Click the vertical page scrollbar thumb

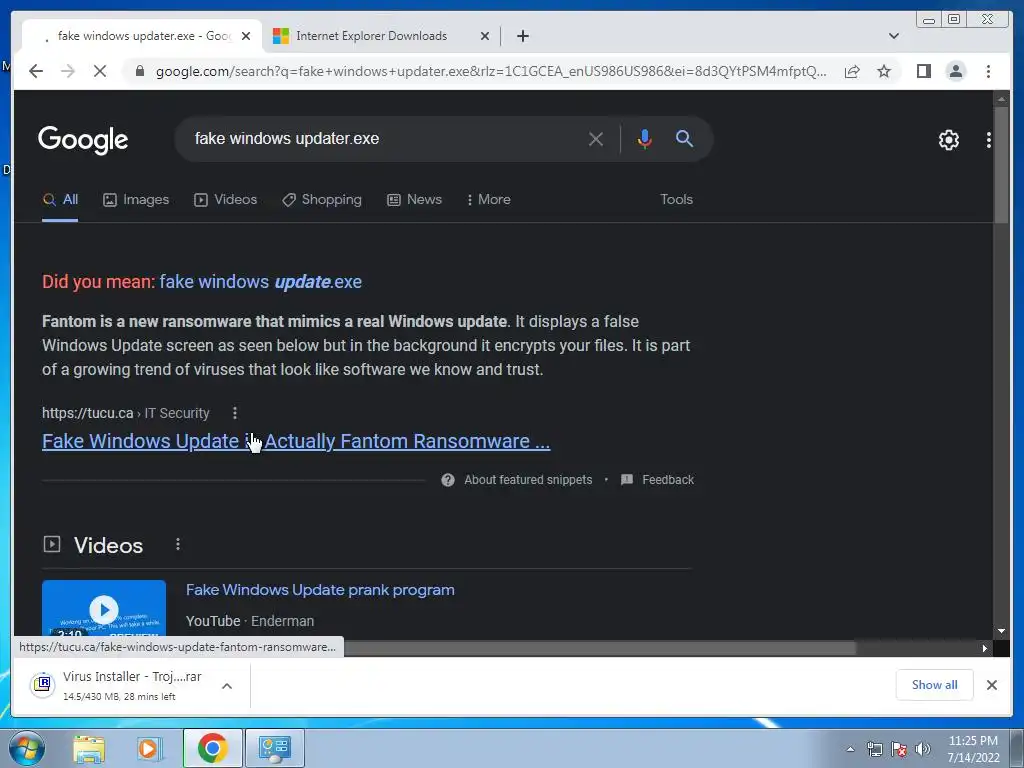pos(1000,165)
